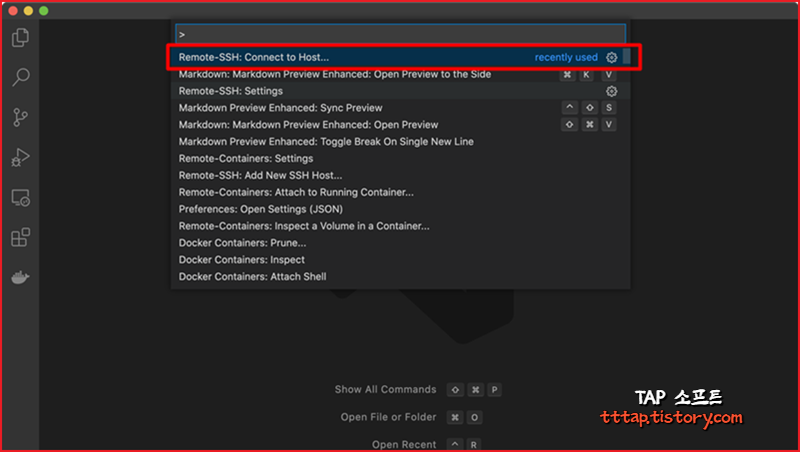Choose Remote-SSH: Settings command
Viewport: 800px width, 452px height.
pyautogui.click(x=401, y=91)
